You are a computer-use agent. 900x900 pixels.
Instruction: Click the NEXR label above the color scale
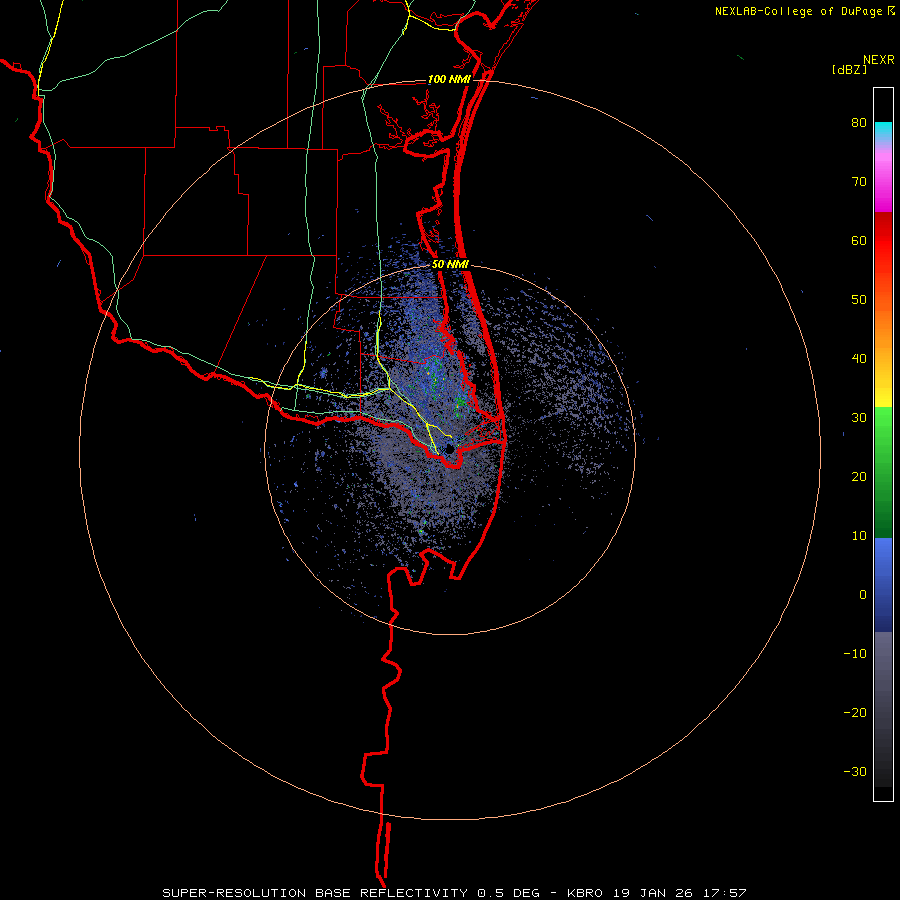coord(879,60)
